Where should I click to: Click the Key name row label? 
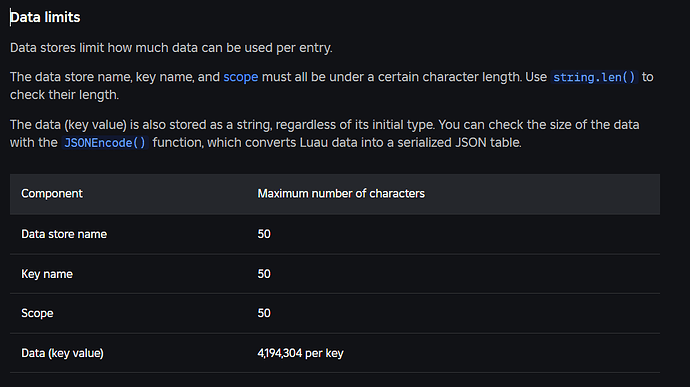[47, 274]
